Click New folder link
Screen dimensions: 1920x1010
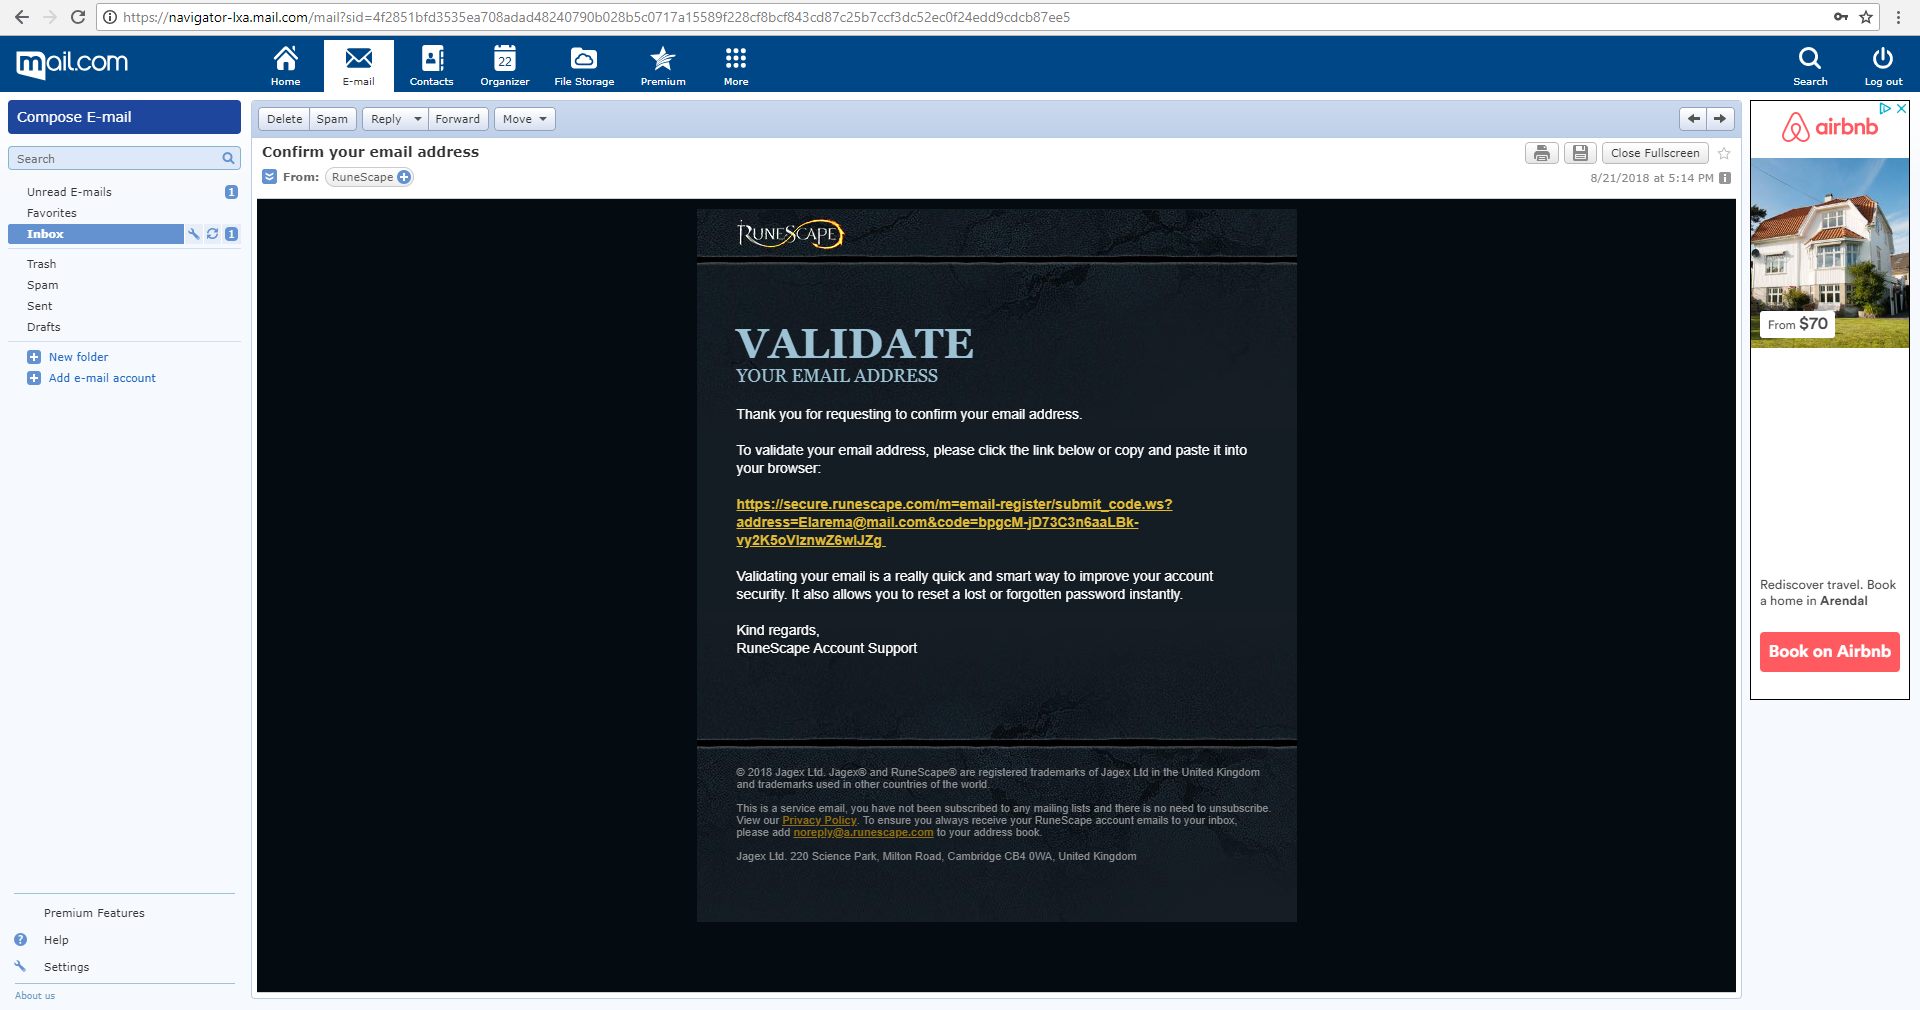click(x=78, y=357)
